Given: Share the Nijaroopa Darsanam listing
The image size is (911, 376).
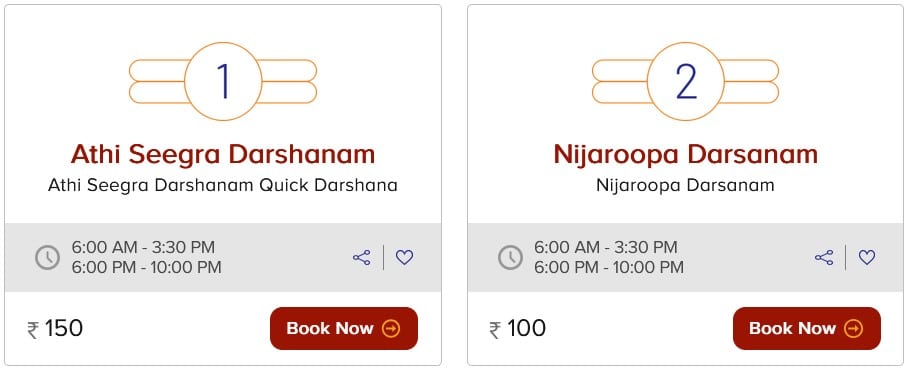Looking at the screenshot, I should (824, 257).
